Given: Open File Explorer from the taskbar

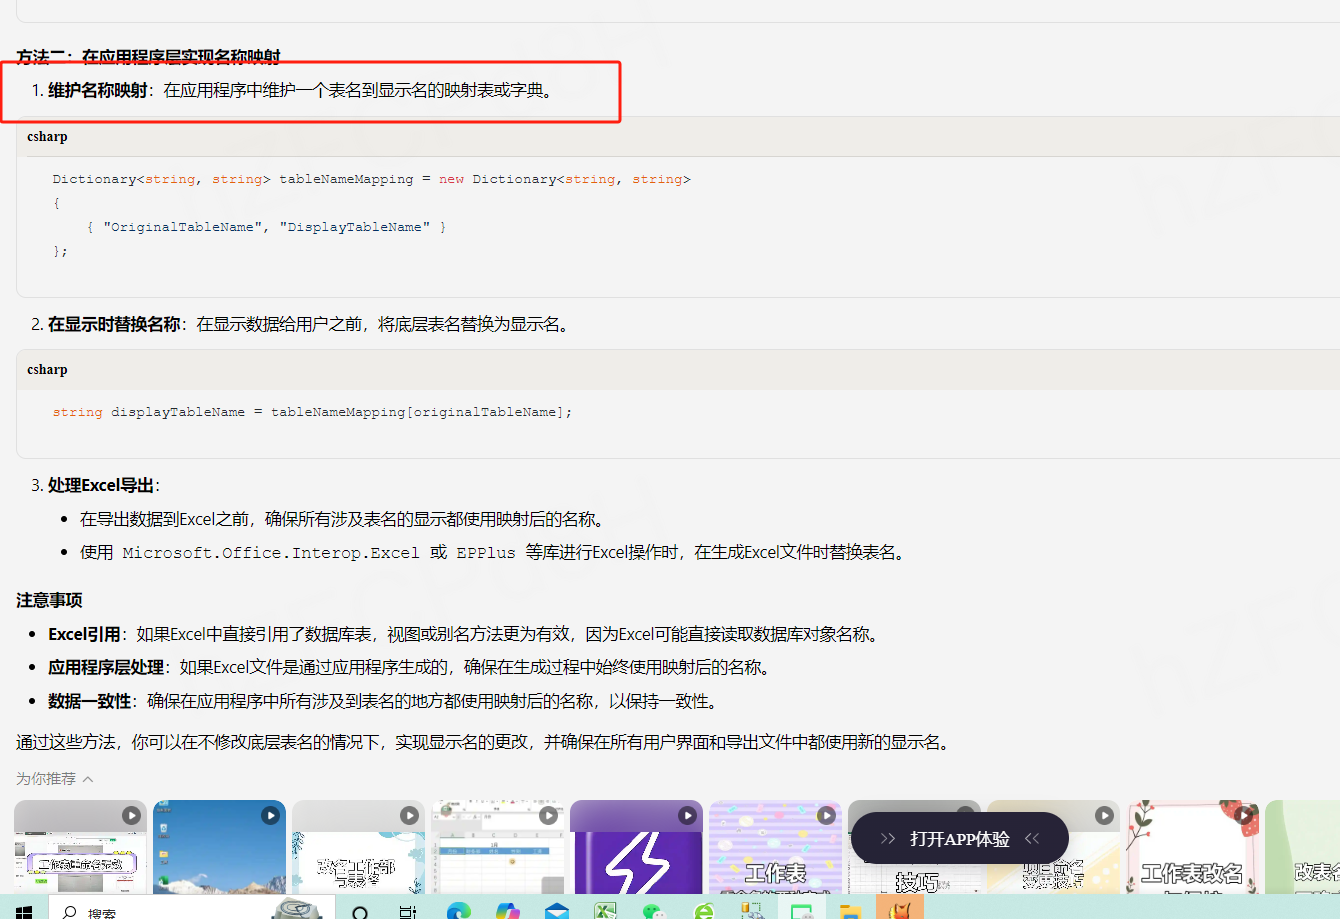Looking at the screenshot, I should [x=850, y=910].
